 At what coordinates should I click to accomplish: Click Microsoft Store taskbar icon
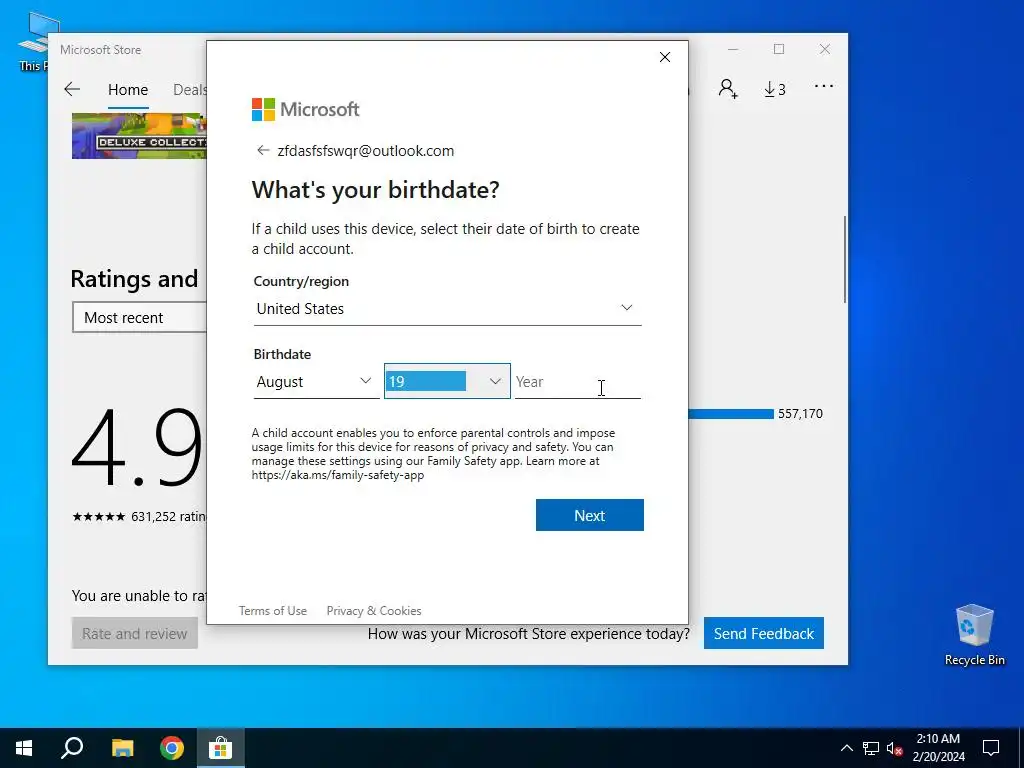point(221,748)
